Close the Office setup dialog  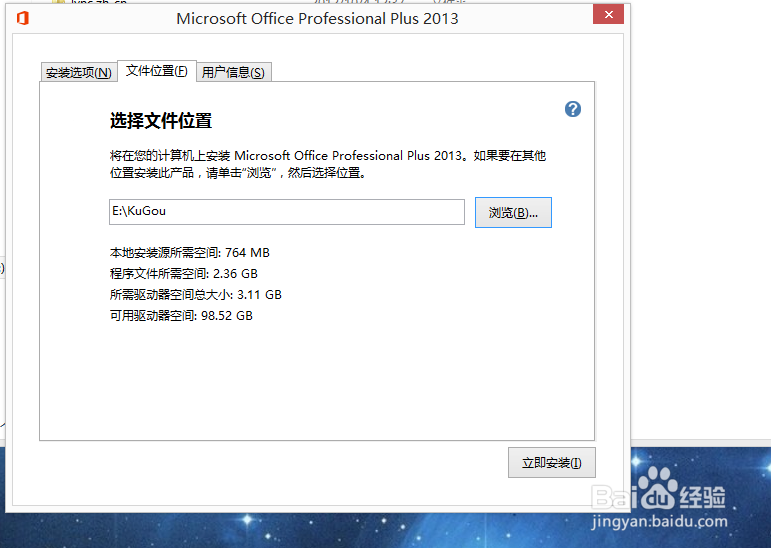[x=608, y=14]
